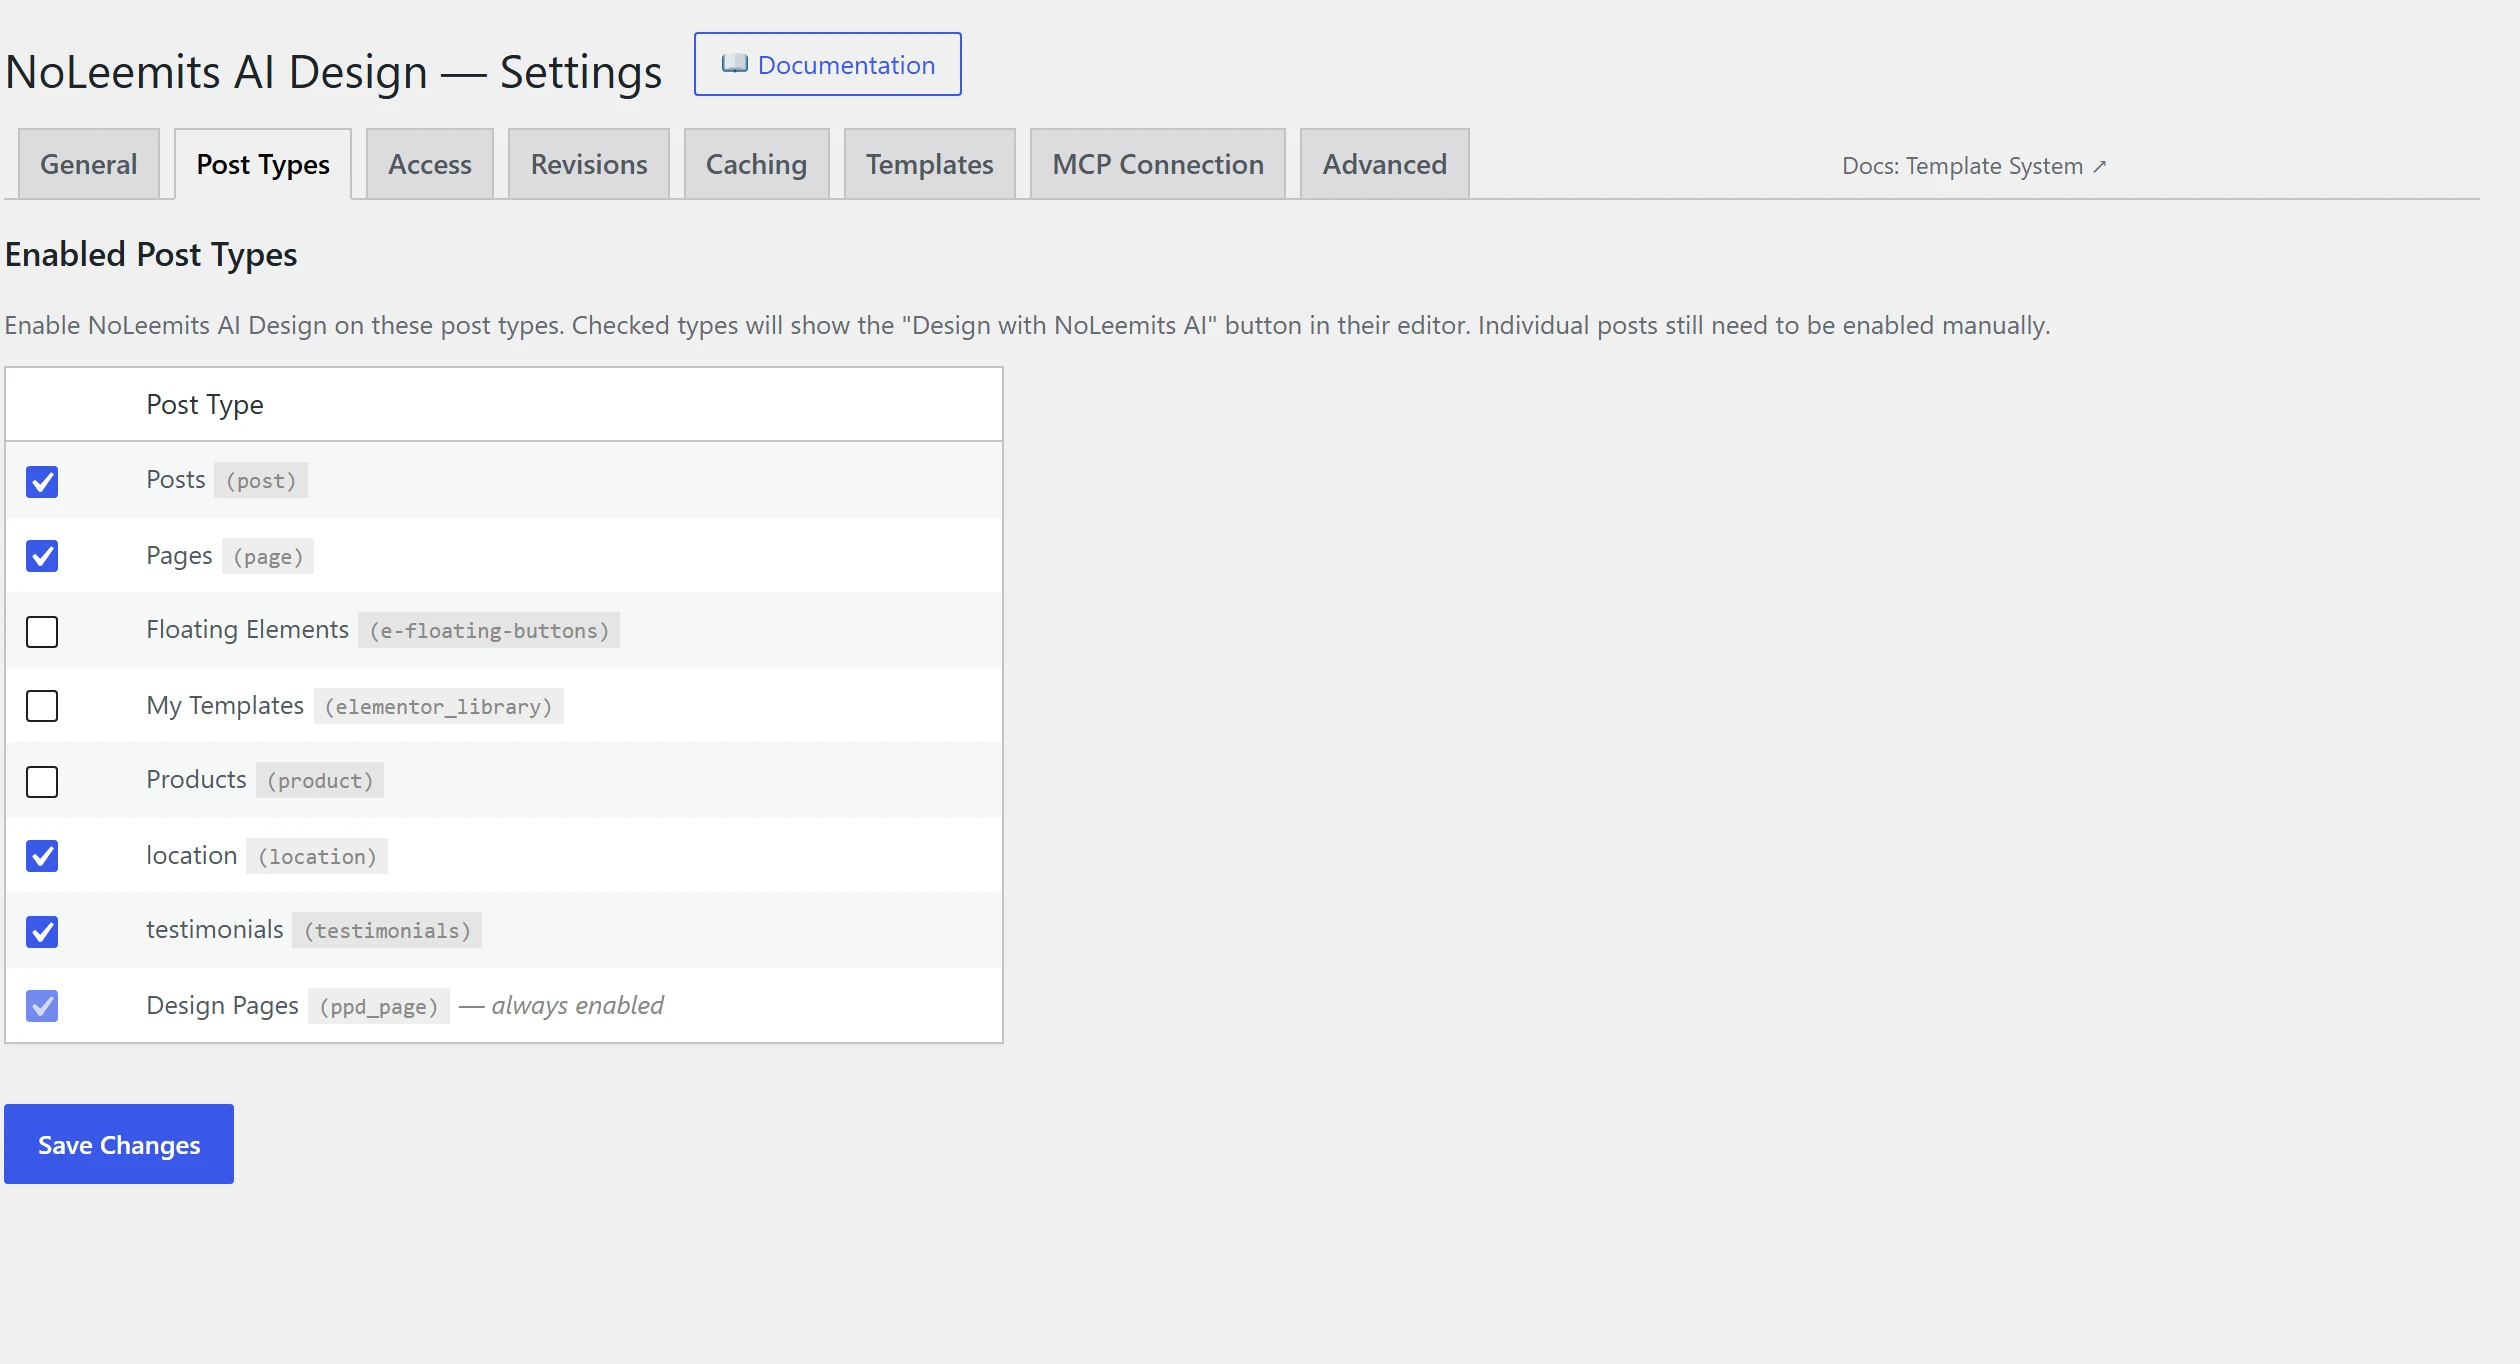This screenshot has width=2520, height=1364.
Task: Open the Documentation link
Action: click(x=827, y=64)
